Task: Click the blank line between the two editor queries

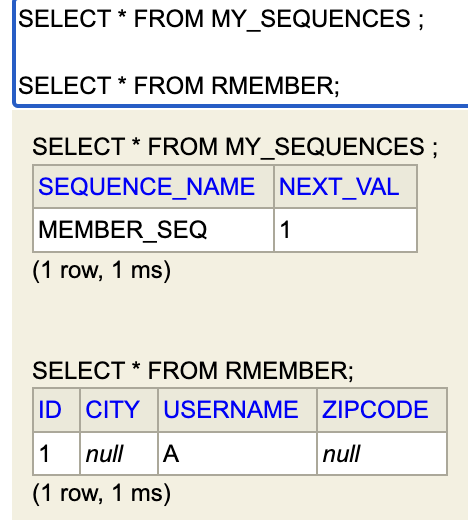Action: (x=242, y=52)
